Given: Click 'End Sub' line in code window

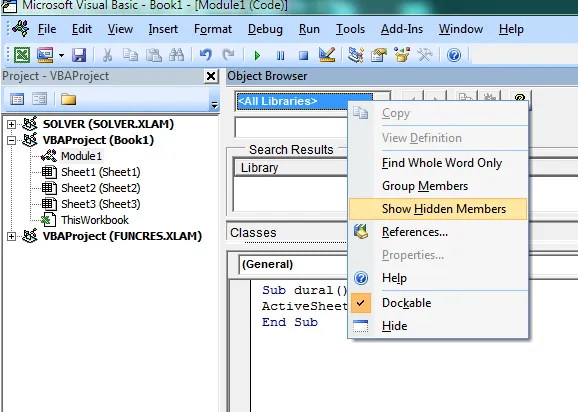Looking at the screenshot, I should click(290, 322).
